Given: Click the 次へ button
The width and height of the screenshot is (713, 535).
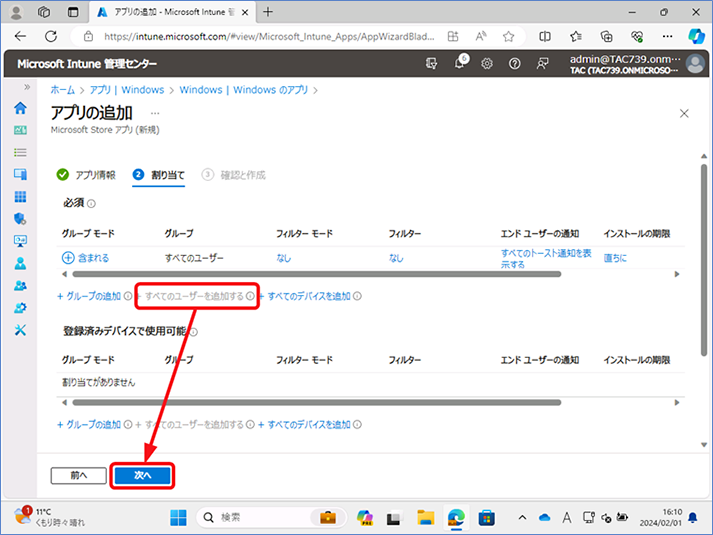Looking at the screenshot, I should pyautogui.click(x=142, y=475).
